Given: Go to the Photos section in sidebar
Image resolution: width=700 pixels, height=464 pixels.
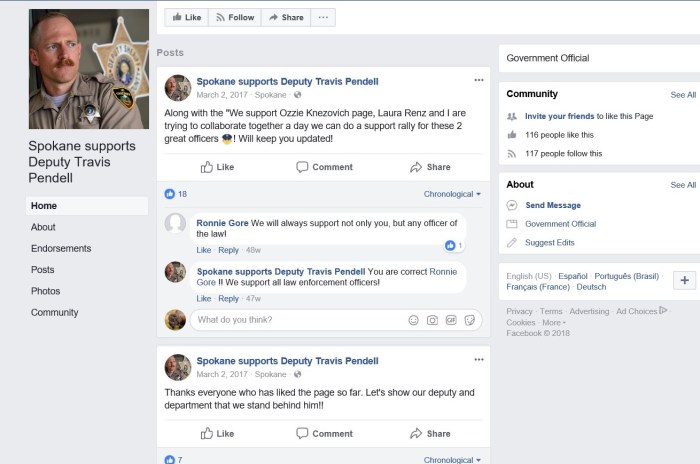Looking at the screenshot, I should coord(46,291).
